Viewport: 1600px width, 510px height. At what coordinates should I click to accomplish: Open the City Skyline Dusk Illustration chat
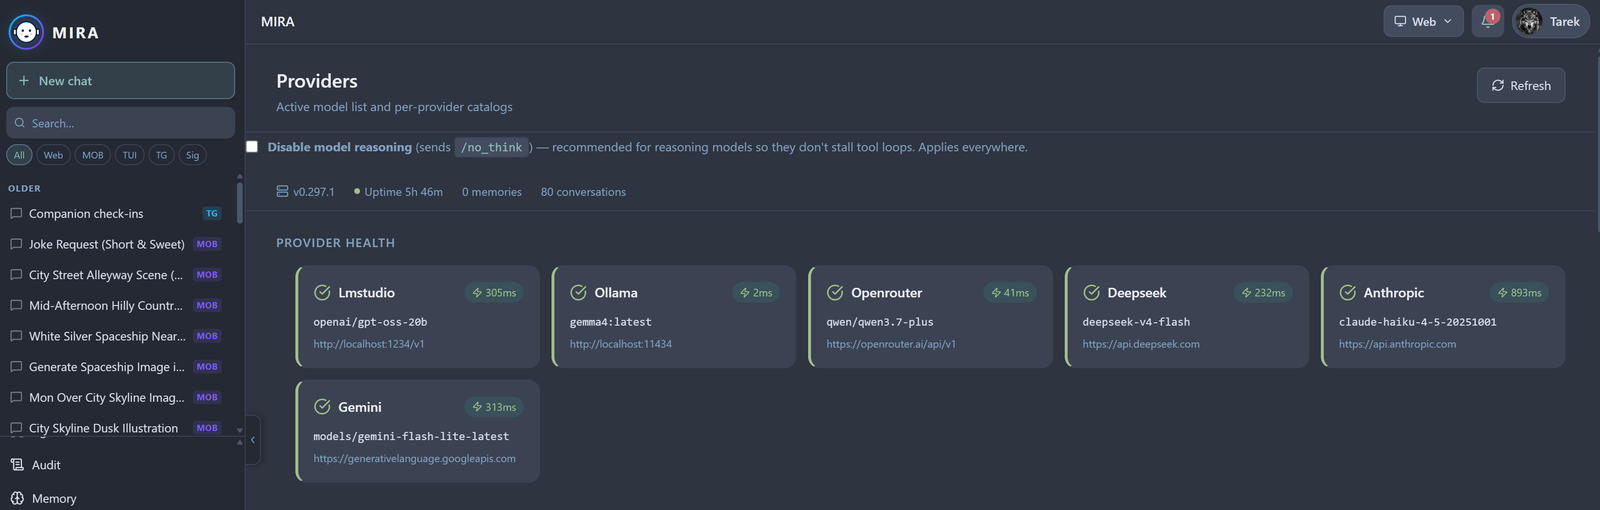point(116,428)
